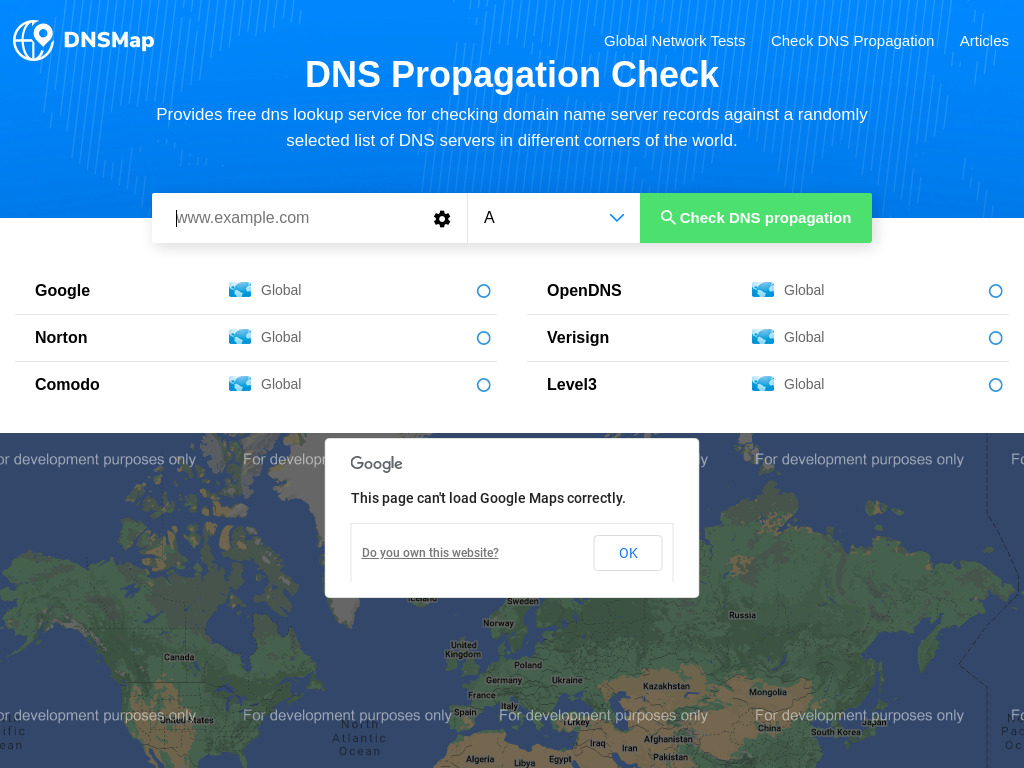
Task: Click the Global label in Comodo row
Action: (x=281, y=384)
